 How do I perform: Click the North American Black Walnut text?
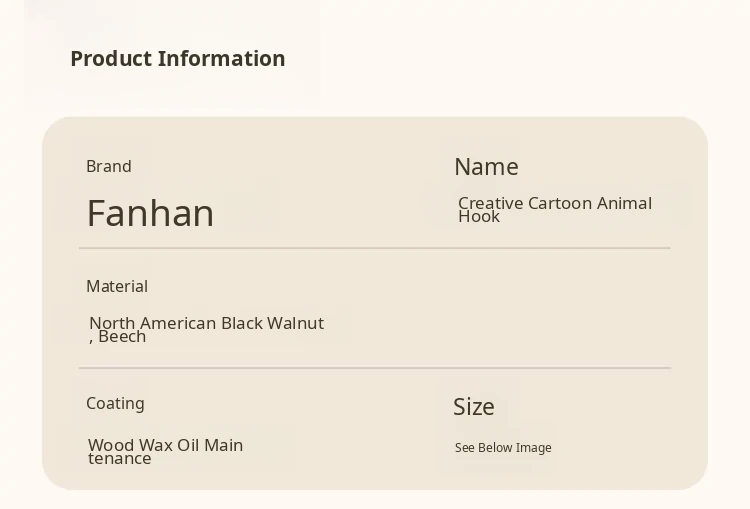[206, 323]
